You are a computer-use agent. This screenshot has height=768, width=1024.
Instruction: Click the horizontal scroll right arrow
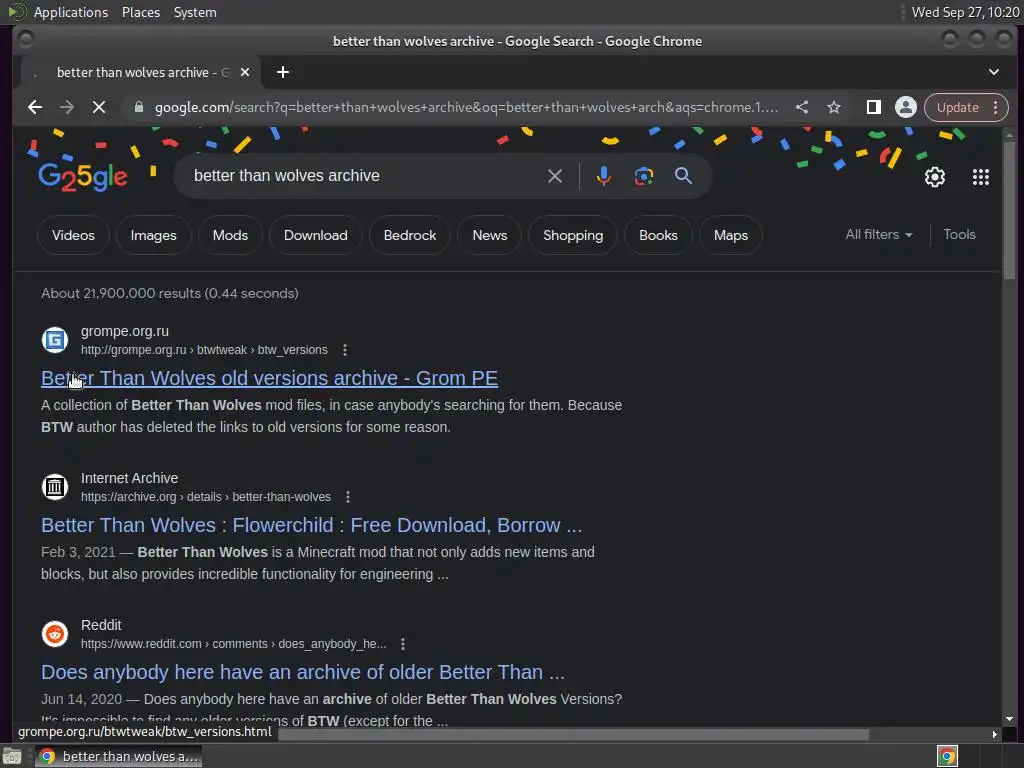click(994, 734)
